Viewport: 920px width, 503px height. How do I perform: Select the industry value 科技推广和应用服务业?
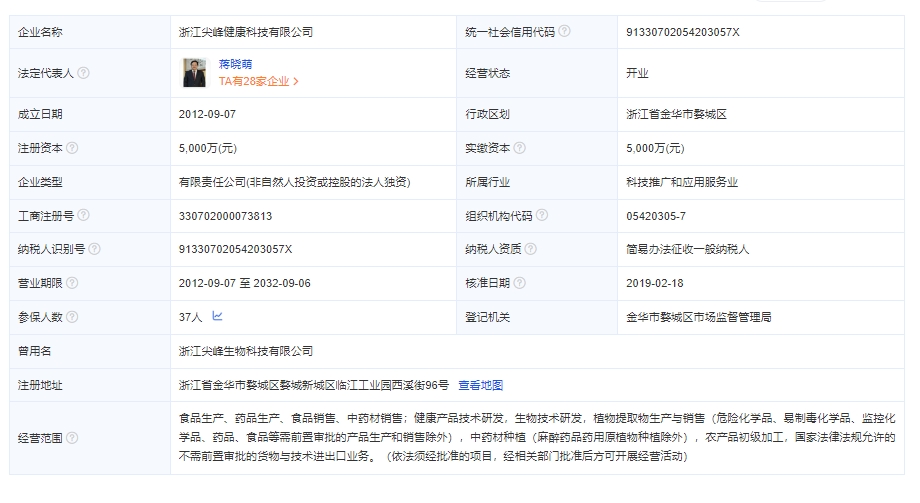[x=682, y=182]
